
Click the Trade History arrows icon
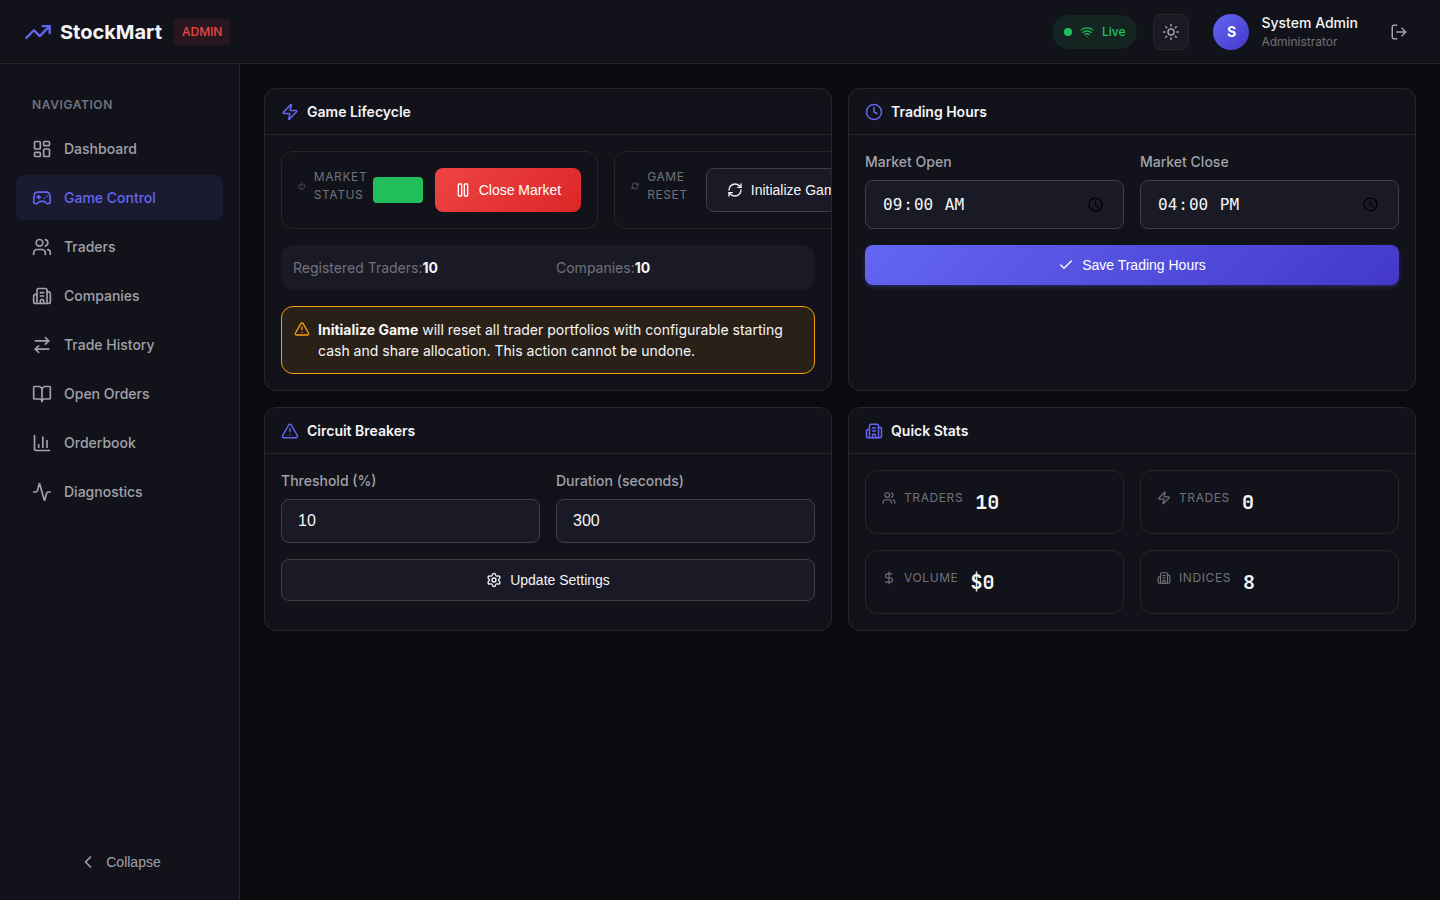point(42,345)
